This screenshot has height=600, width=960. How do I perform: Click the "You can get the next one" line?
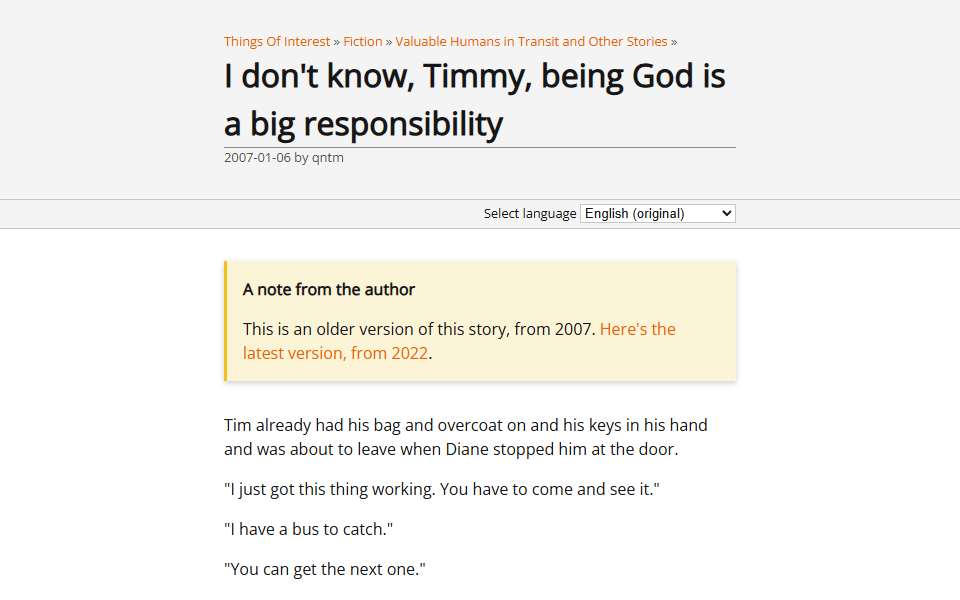point(324,569)
